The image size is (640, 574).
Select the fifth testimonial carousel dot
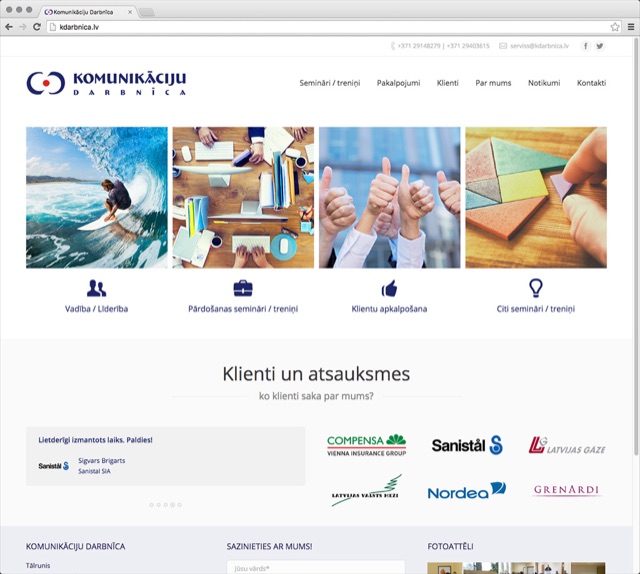[179, 505]
